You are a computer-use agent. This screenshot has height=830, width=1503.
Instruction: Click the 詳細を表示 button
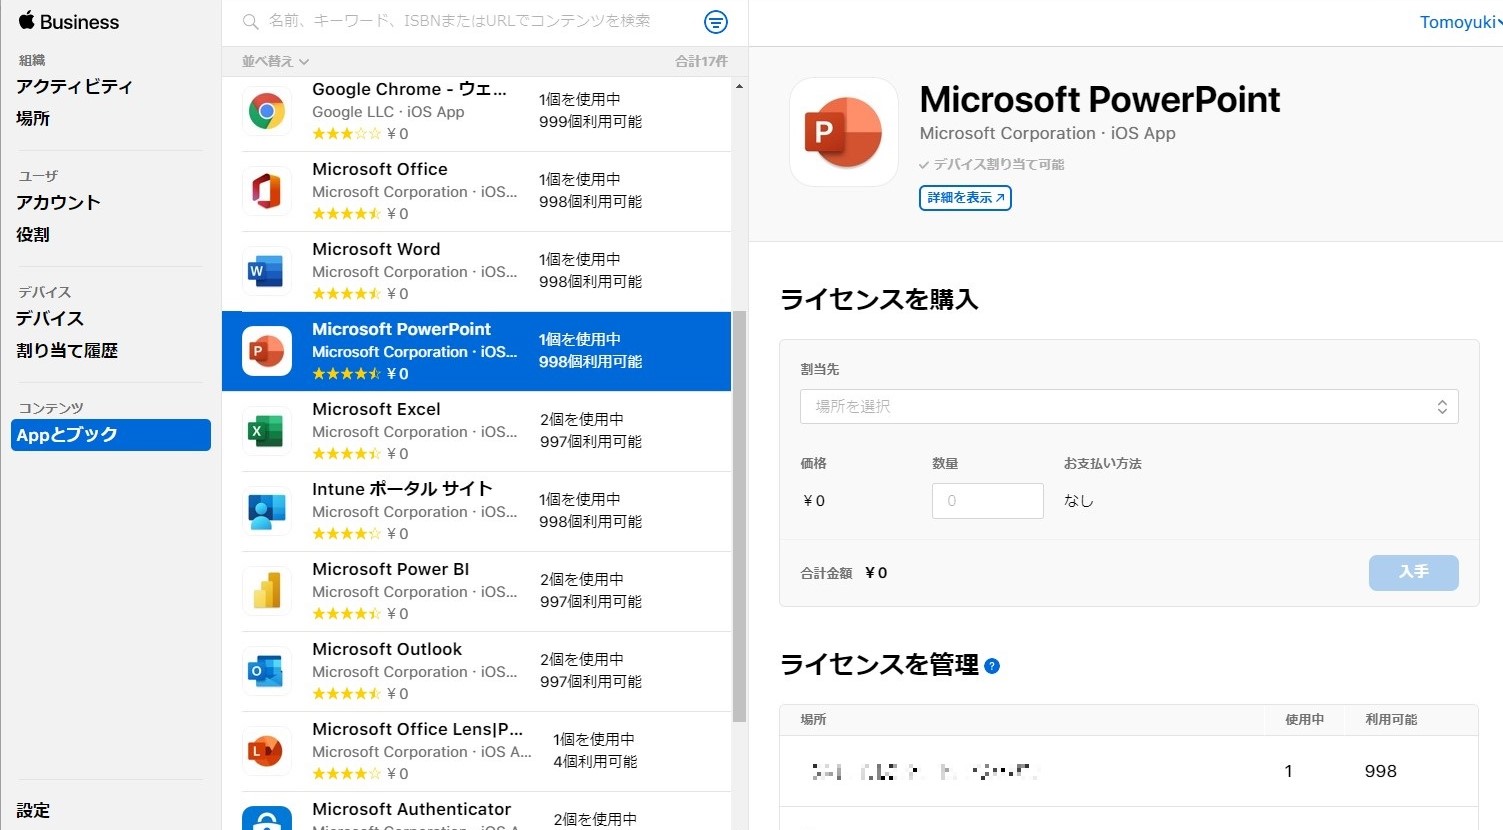(965, 198)
